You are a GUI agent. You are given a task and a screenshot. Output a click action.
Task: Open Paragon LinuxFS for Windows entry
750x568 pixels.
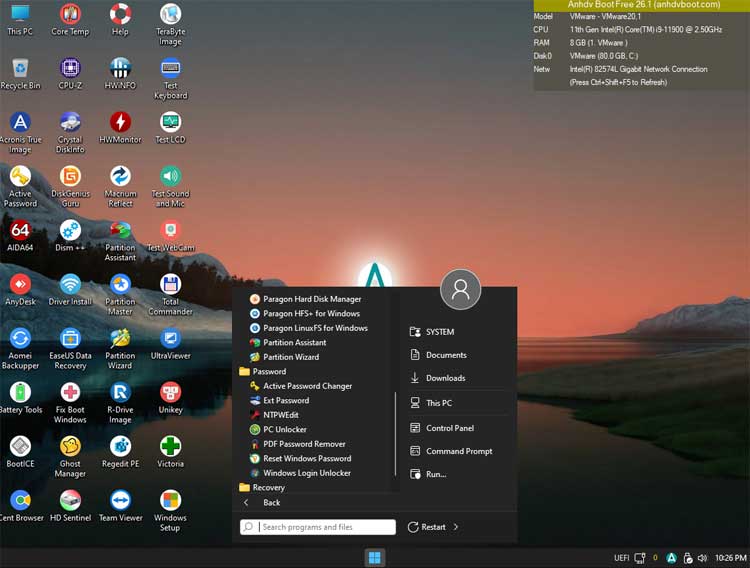(309, 328)
